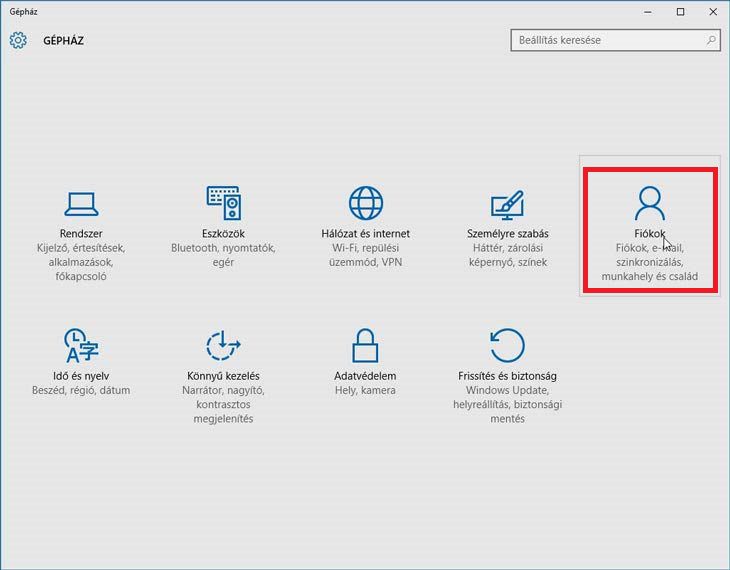Open the Könnyű kezelés label text

(x=223, y=376)
